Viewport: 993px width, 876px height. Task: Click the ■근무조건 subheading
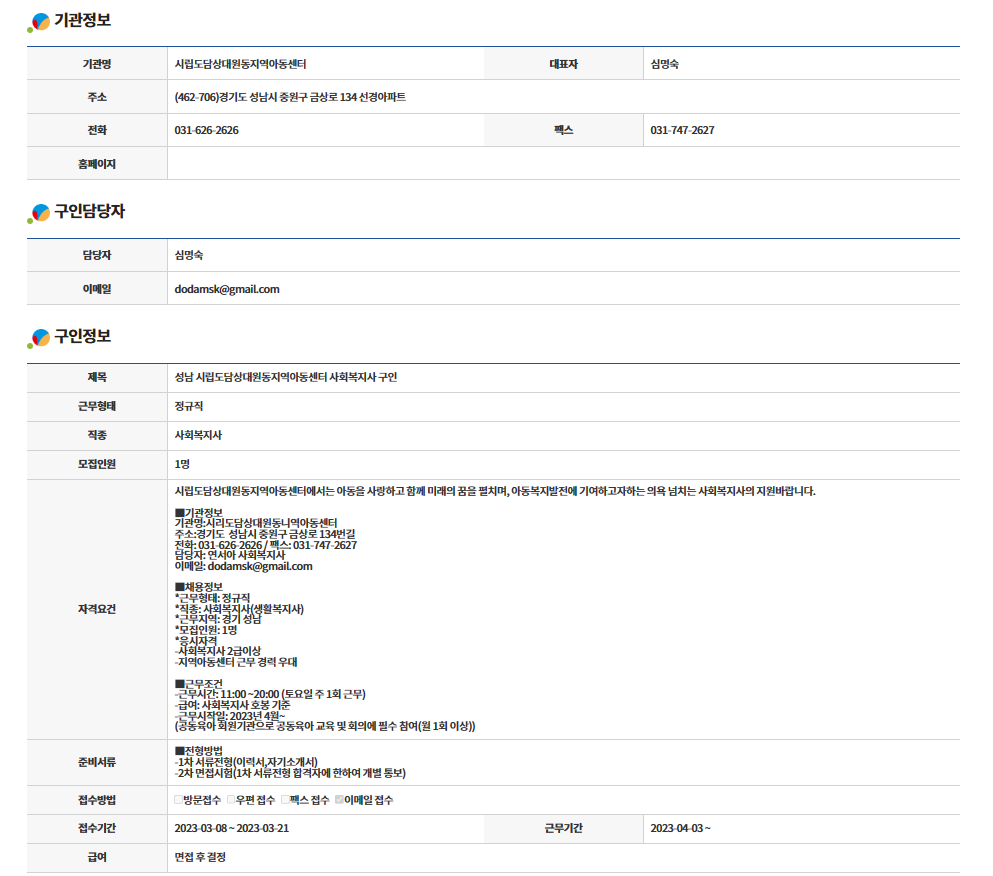(199, 683)
